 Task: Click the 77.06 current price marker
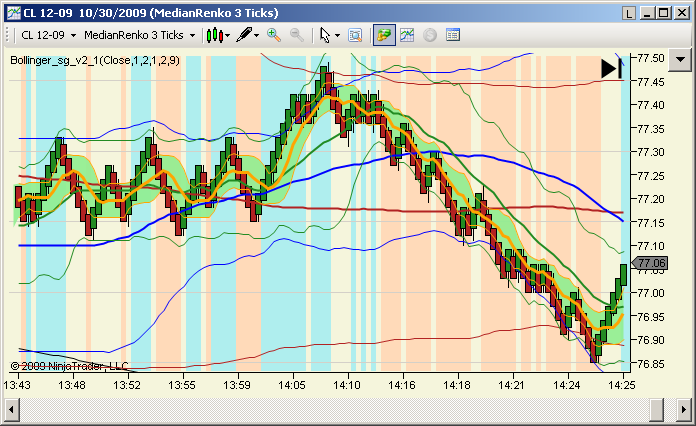click(x=649, y=263)
